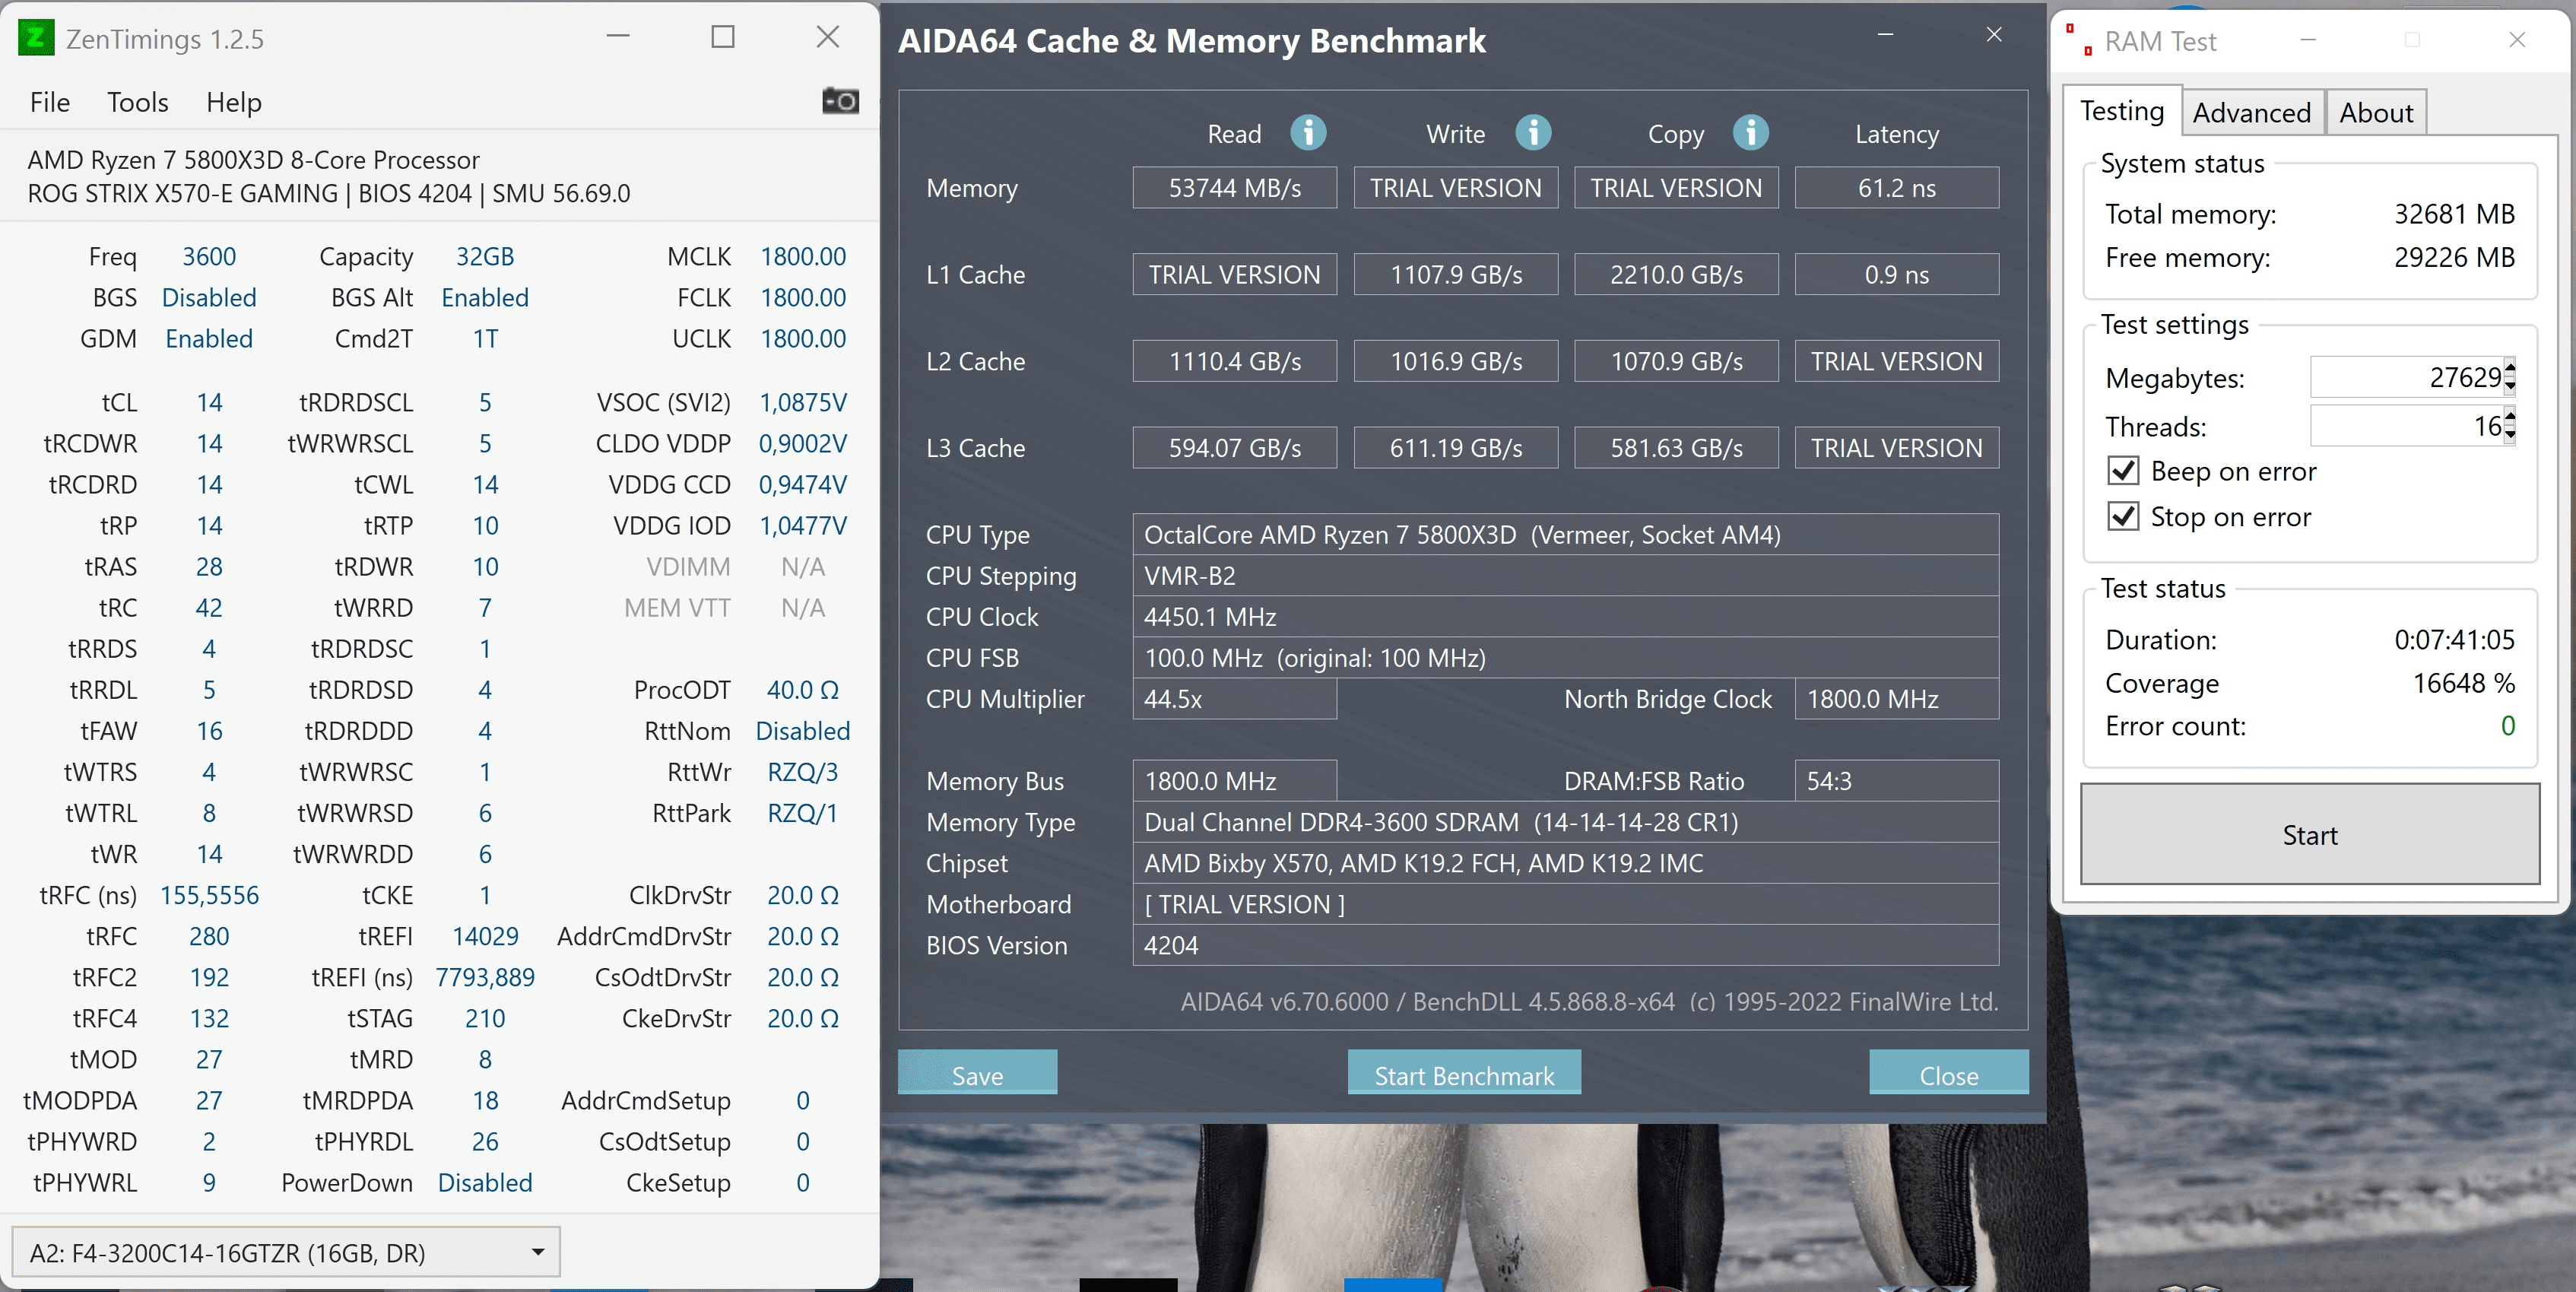
Task: Click the Motherboard [ TRIAL VERSION ] field
Action: click(x=1566, y=904)
